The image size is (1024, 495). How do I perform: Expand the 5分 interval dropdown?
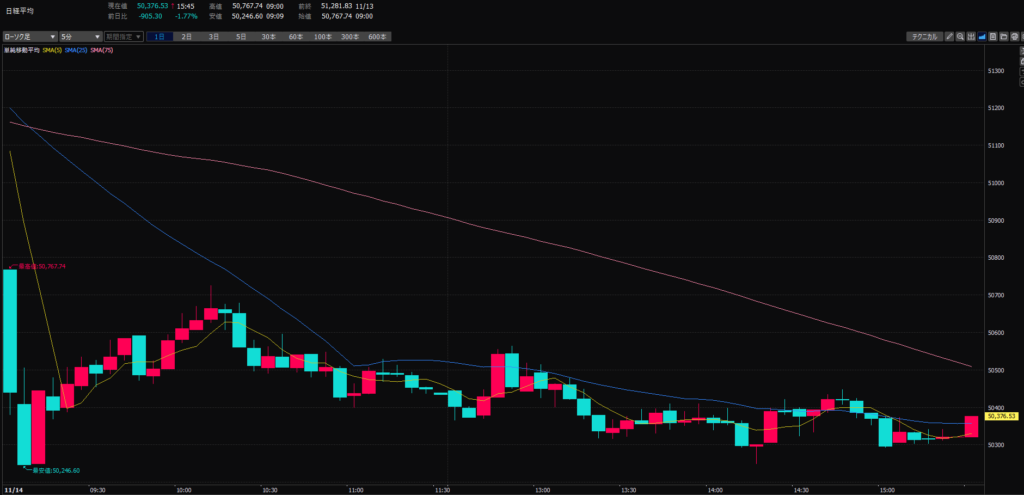point(80,37)
